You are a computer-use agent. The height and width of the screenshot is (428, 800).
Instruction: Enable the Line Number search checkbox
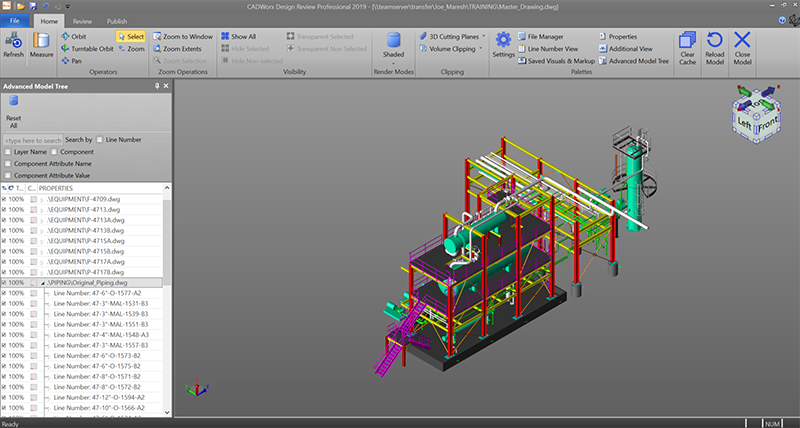[x=100, y=140]
